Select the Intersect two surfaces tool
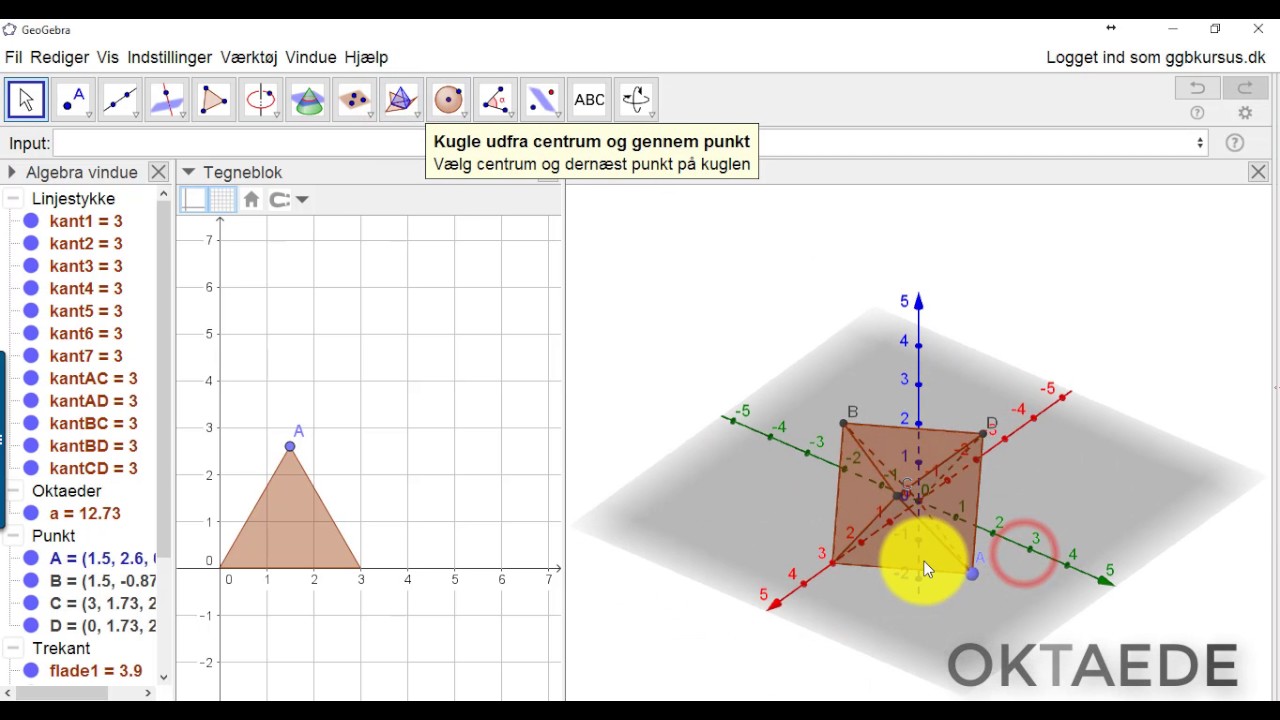Screen dimensions: 1280x720 tap(308, 100)
